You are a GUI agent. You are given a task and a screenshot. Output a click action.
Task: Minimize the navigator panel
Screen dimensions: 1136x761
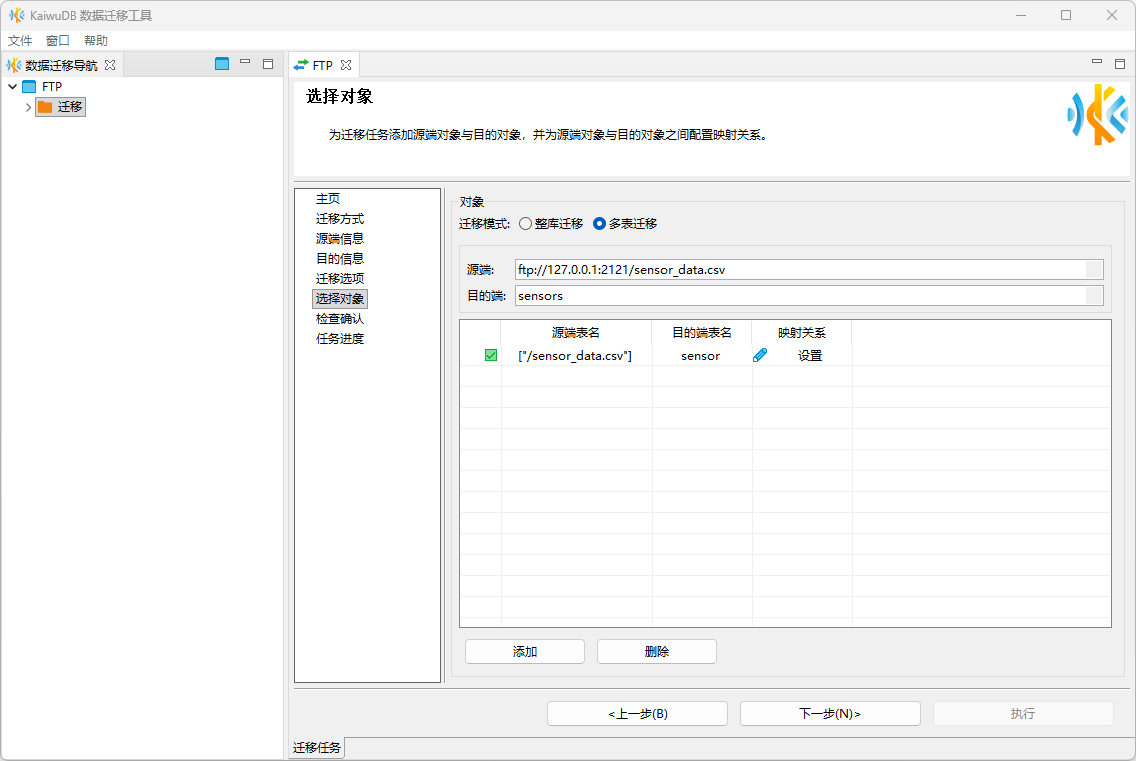tap(245, 64)
